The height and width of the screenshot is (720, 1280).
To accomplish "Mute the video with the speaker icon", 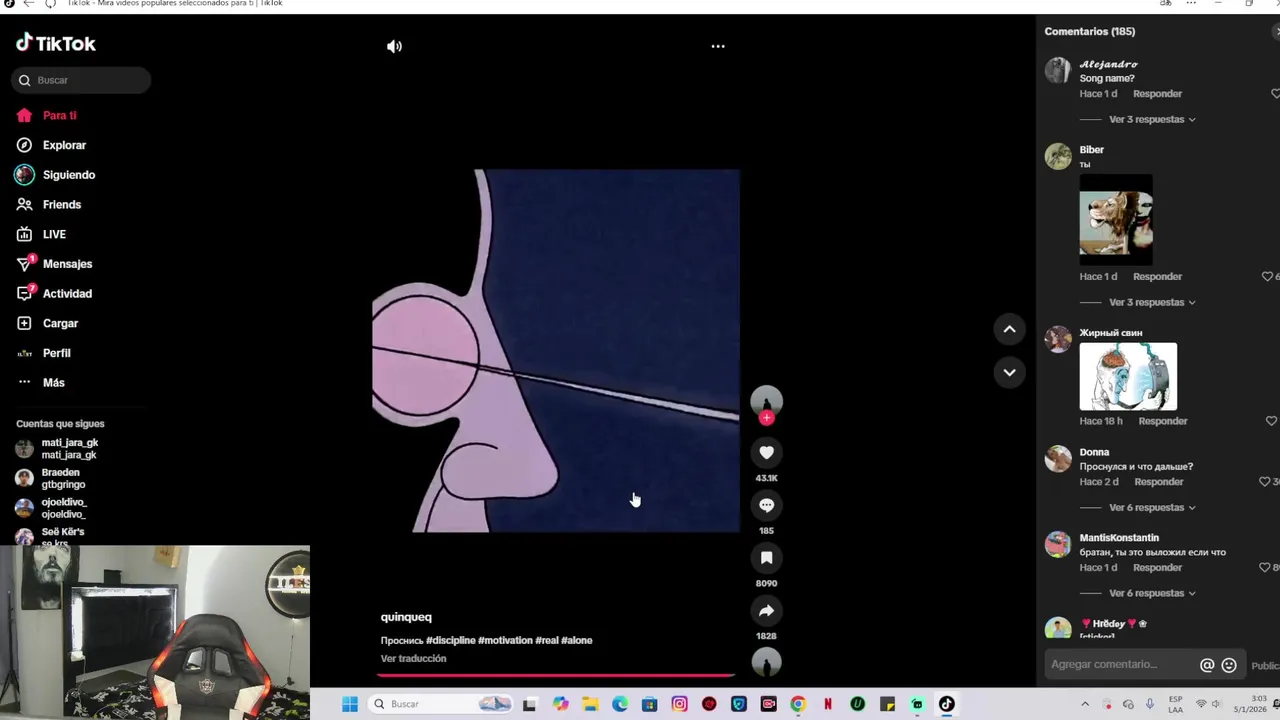I will tap(394, 46).
